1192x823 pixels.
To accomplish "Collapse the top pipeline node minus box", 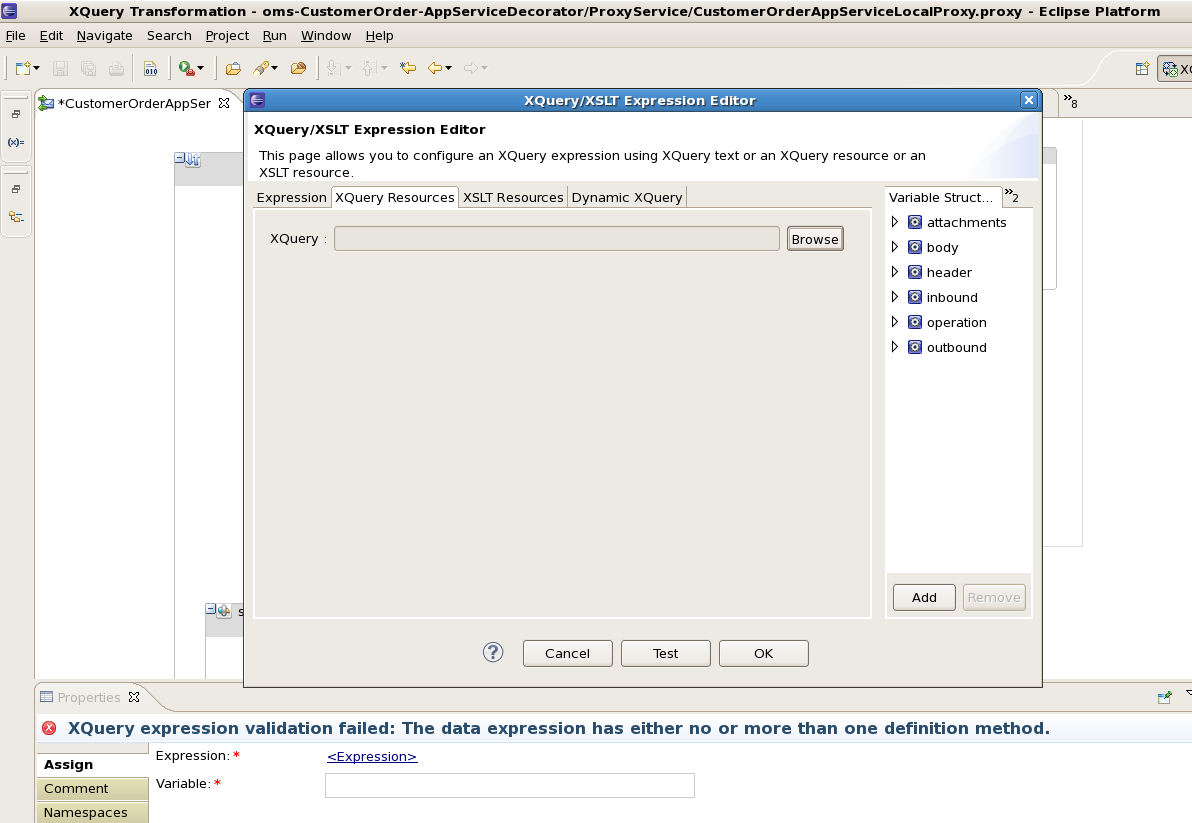I will [179, 158].
